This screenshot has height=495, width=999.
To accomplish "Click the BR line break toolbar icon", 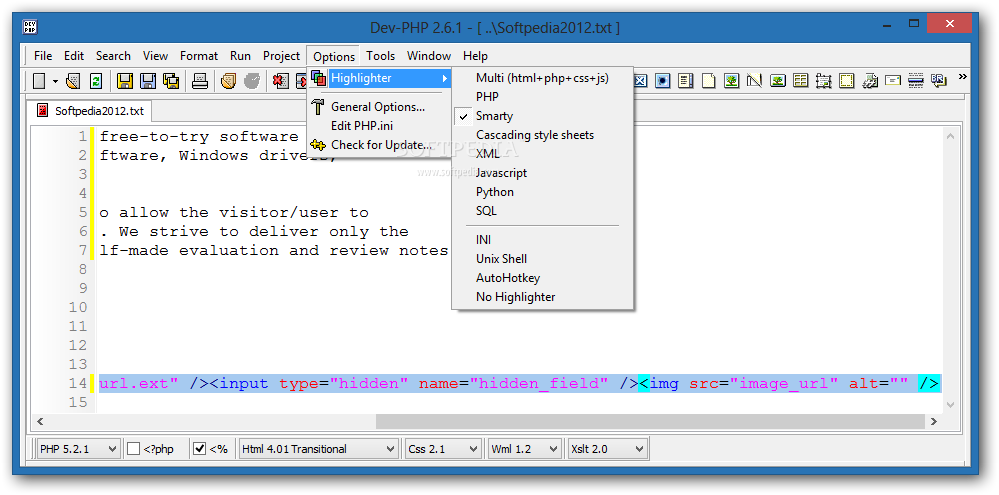I will (x=938, y=81).
